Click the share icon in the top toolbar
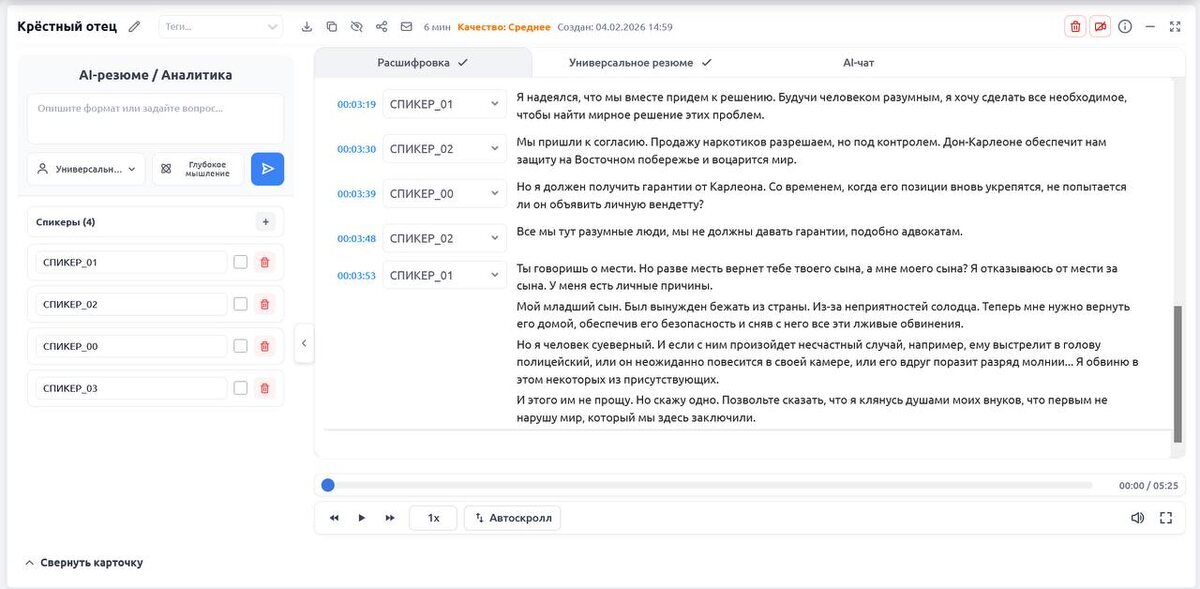 382,27
